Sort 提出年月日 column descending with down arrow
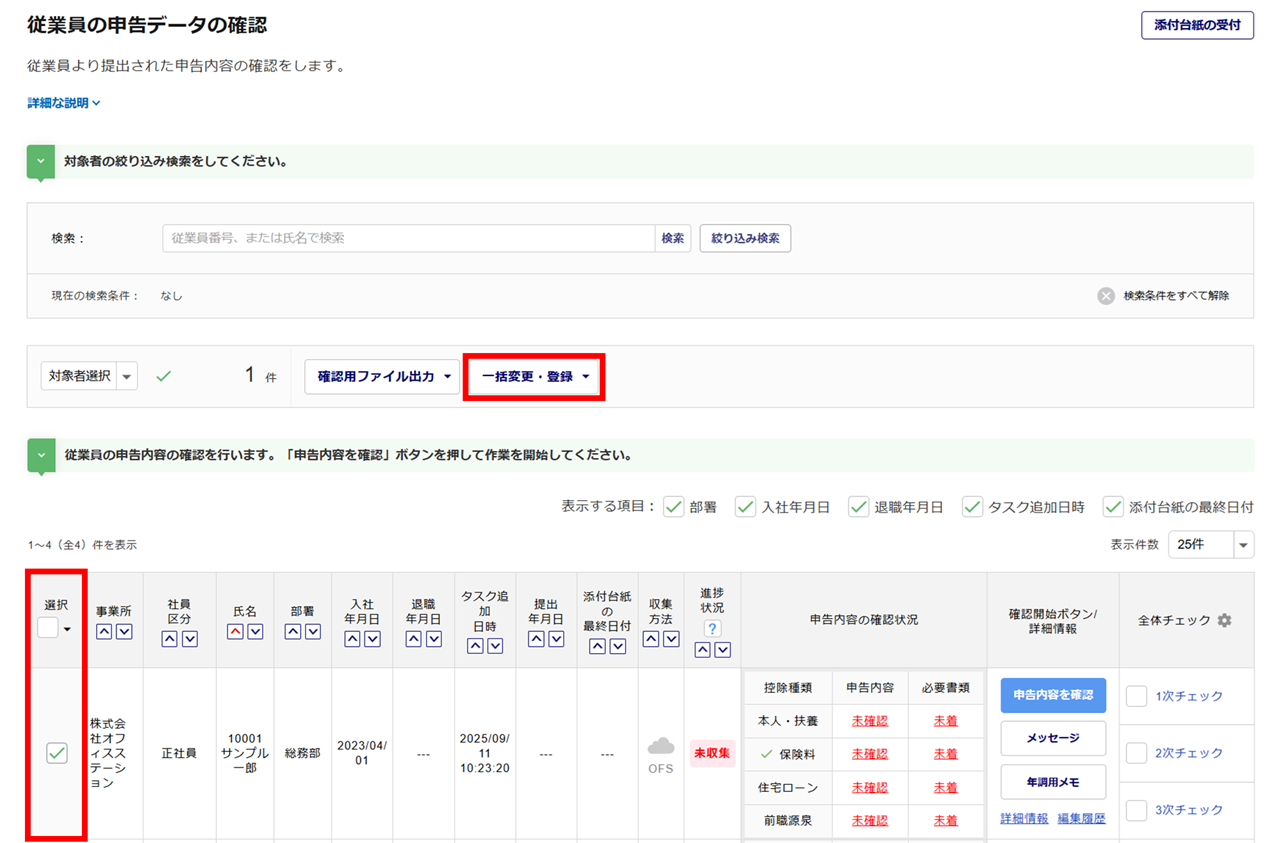 point(555,639)
